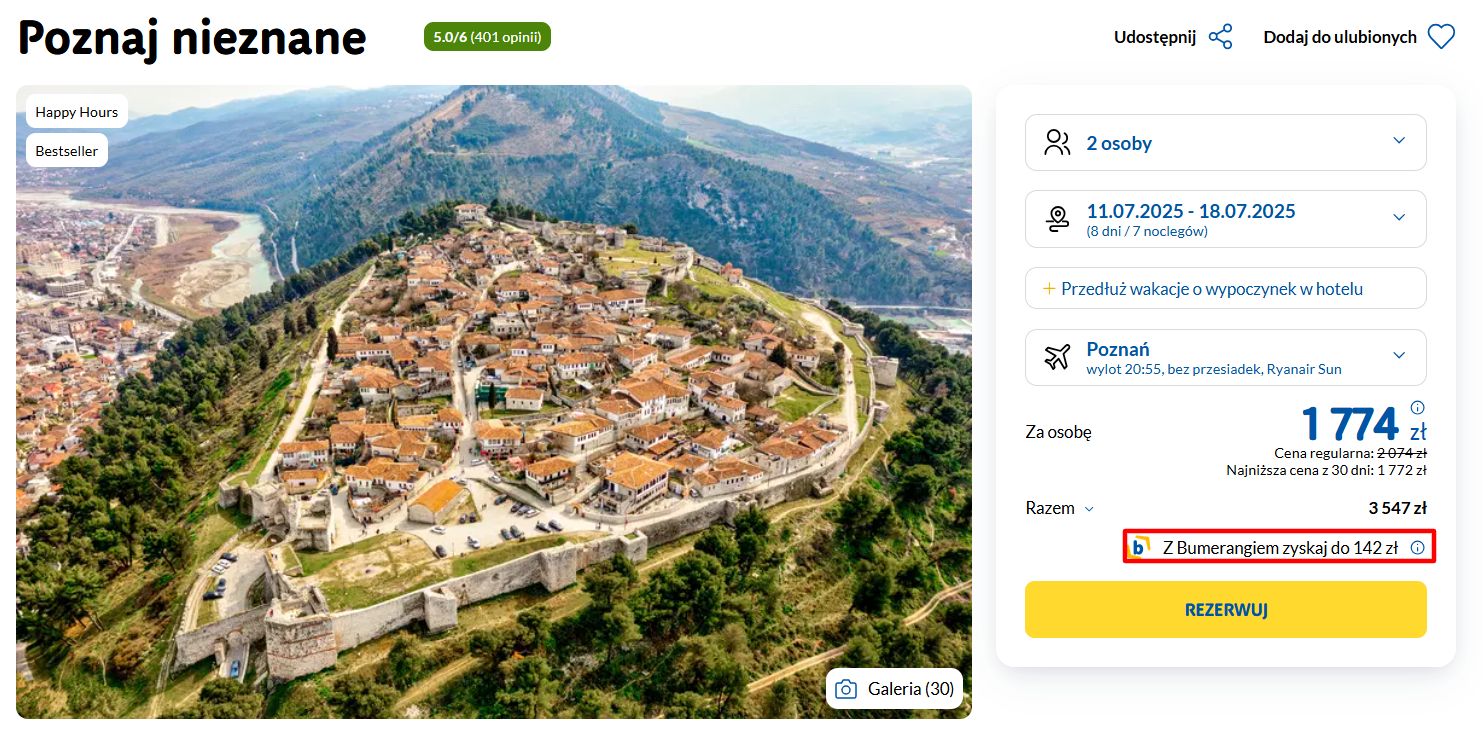1483x735 pixels.
Task: Expand the 2 osoby traveler dropdown
Action: click(x=1398, y=141)
